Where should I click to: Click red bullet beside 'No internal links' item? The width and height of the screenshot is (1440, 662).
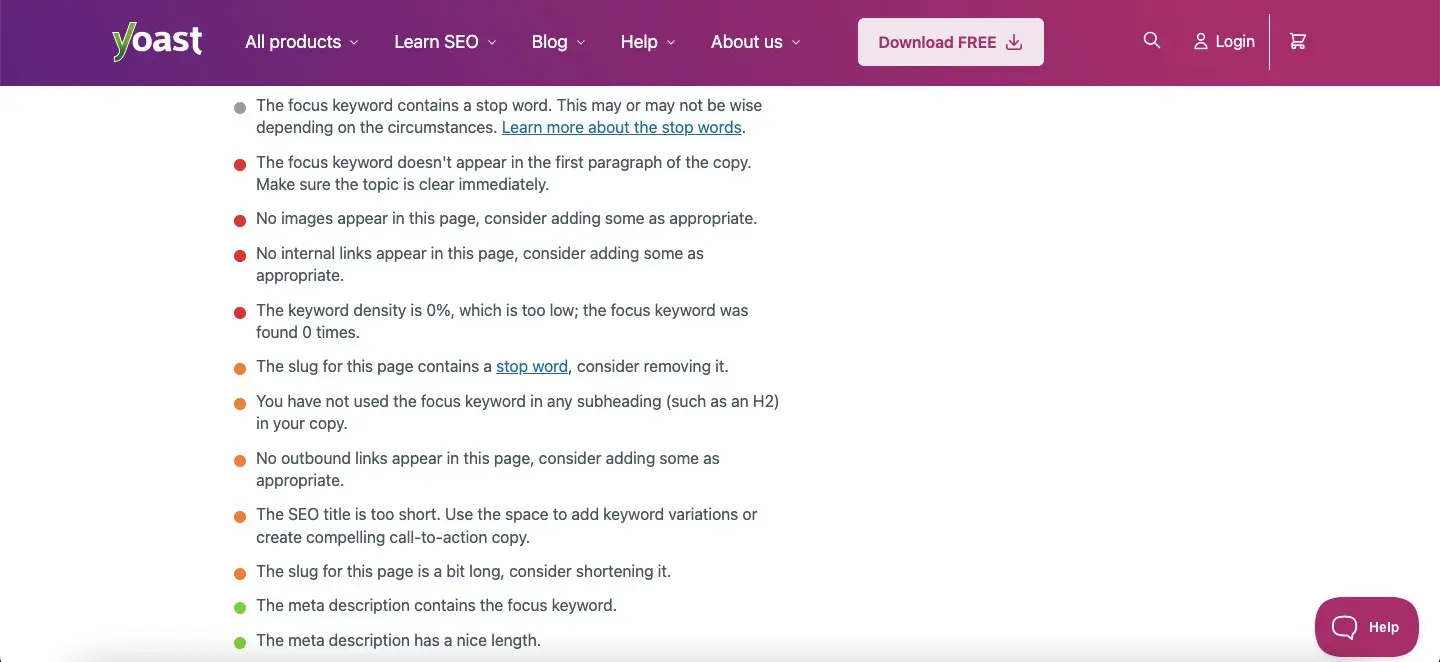(240, 256)
